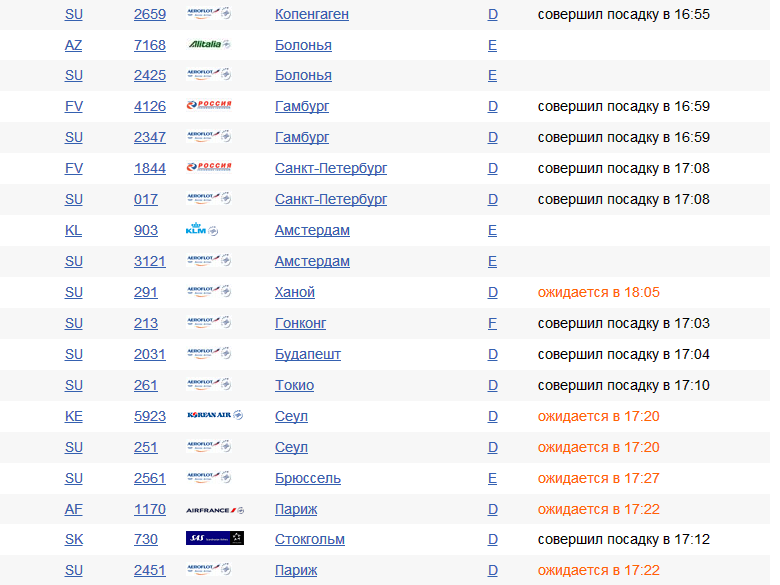Click flight number 2031 link
This screenshot has width=780, height=585.
(x=150, y=354)
